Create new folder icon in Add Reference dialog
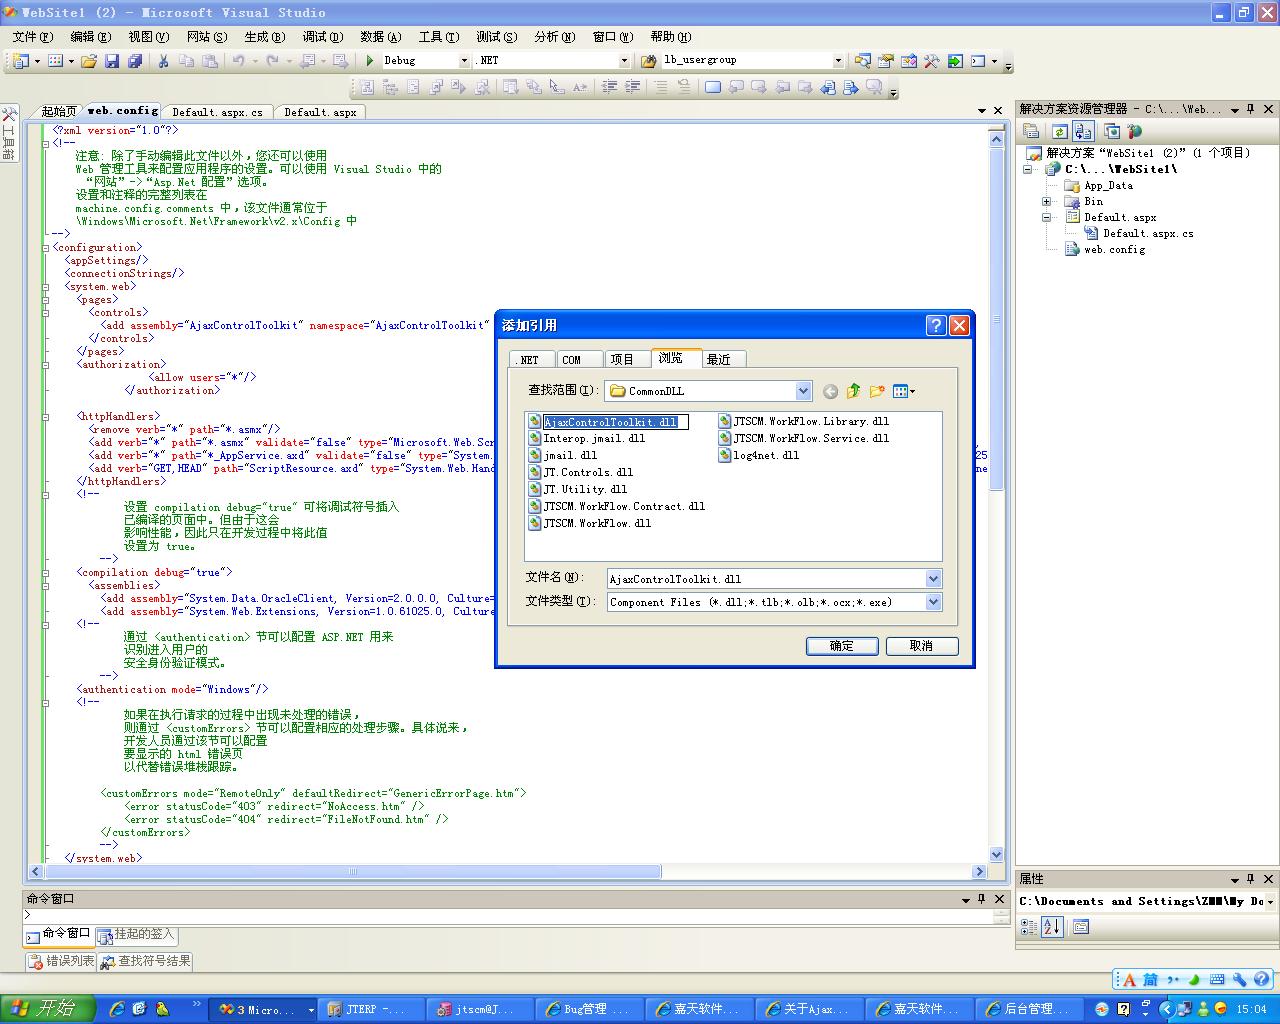The width and height of the screenshot is (1280, 1024). (877, 391)
